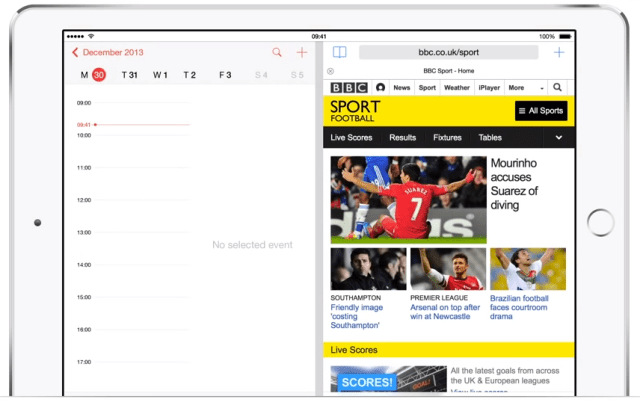The image size is (640, 414).
Task: Open the Live Scores tab in black bar
Action: 351,138
